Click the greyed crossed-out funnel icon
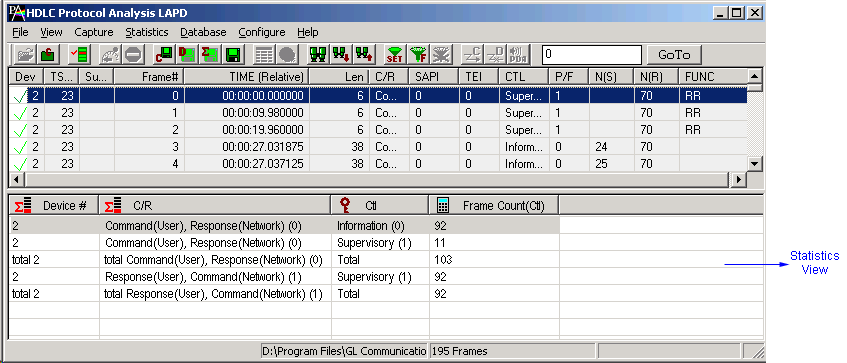847x363 pixels. tap(441, 55)
